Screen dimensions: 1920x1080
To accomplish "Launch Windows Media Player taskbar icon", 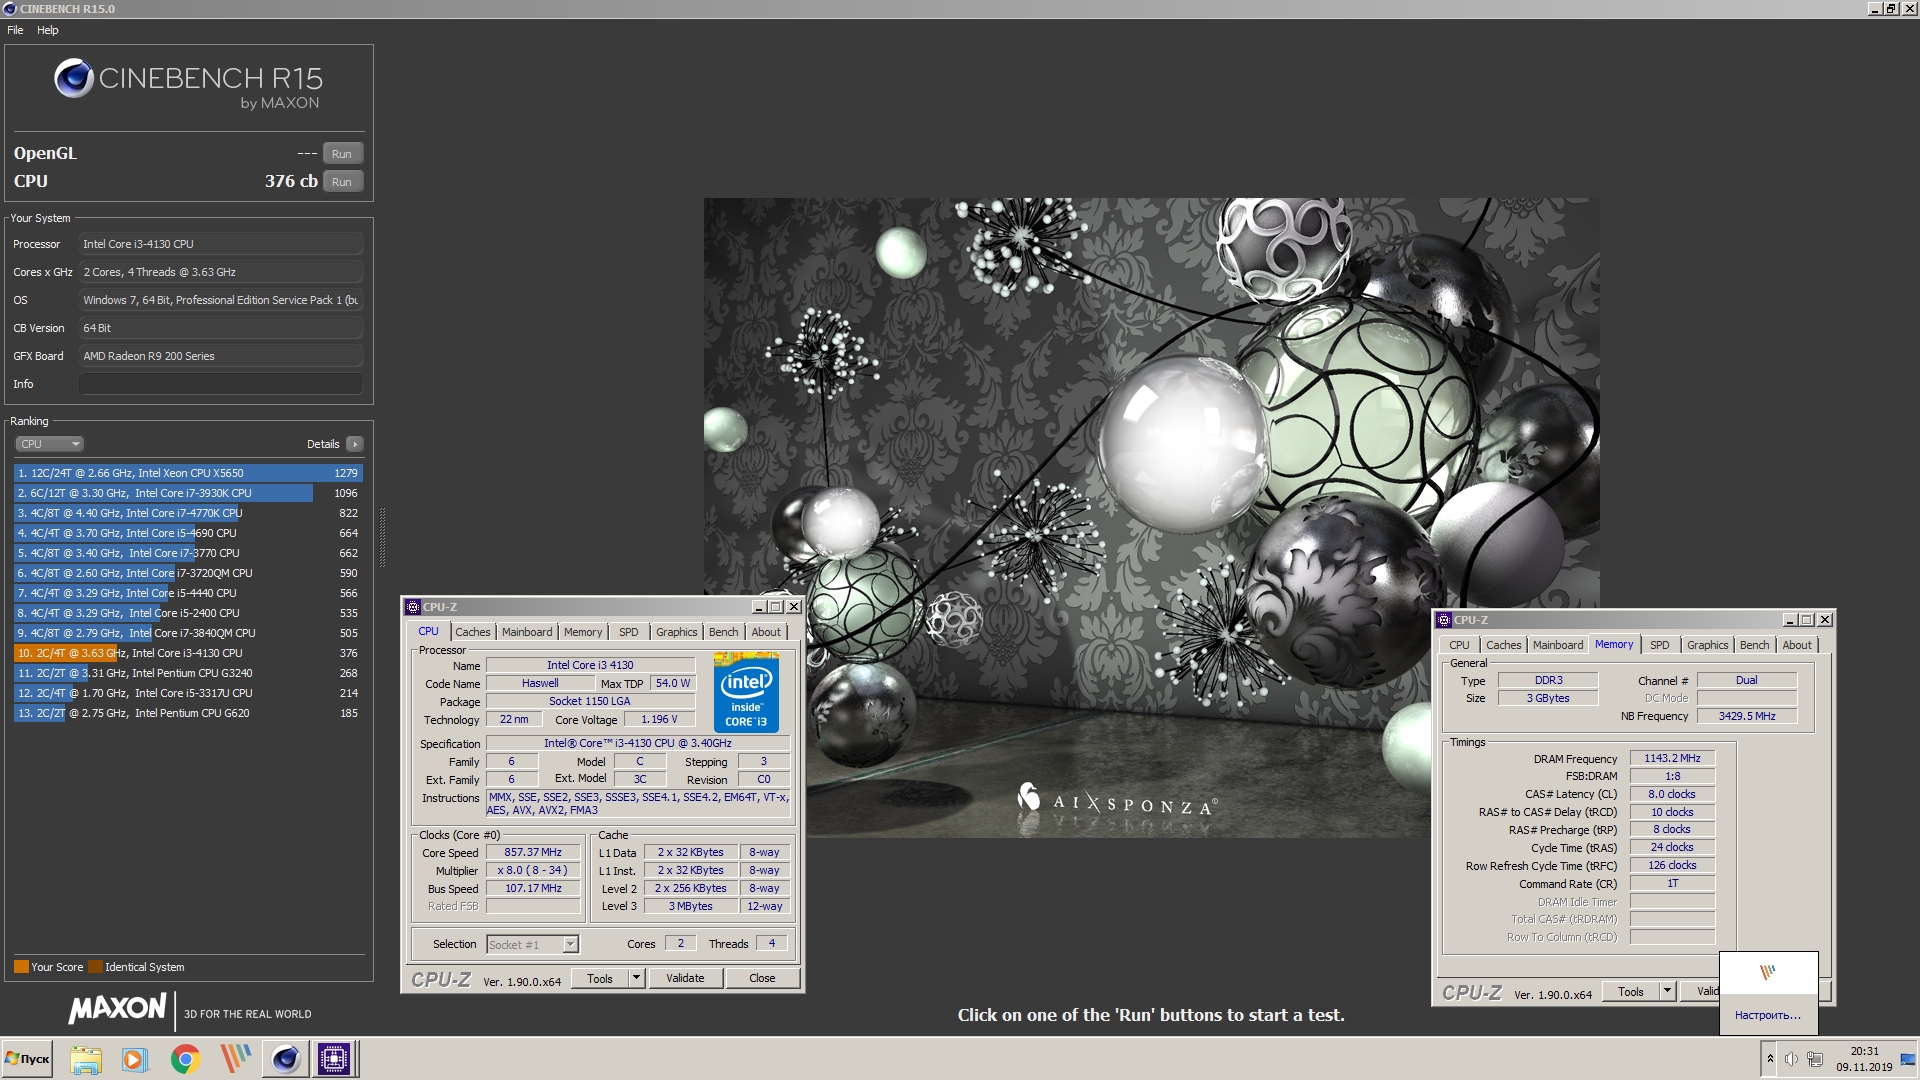I will tap(135, 1059).
